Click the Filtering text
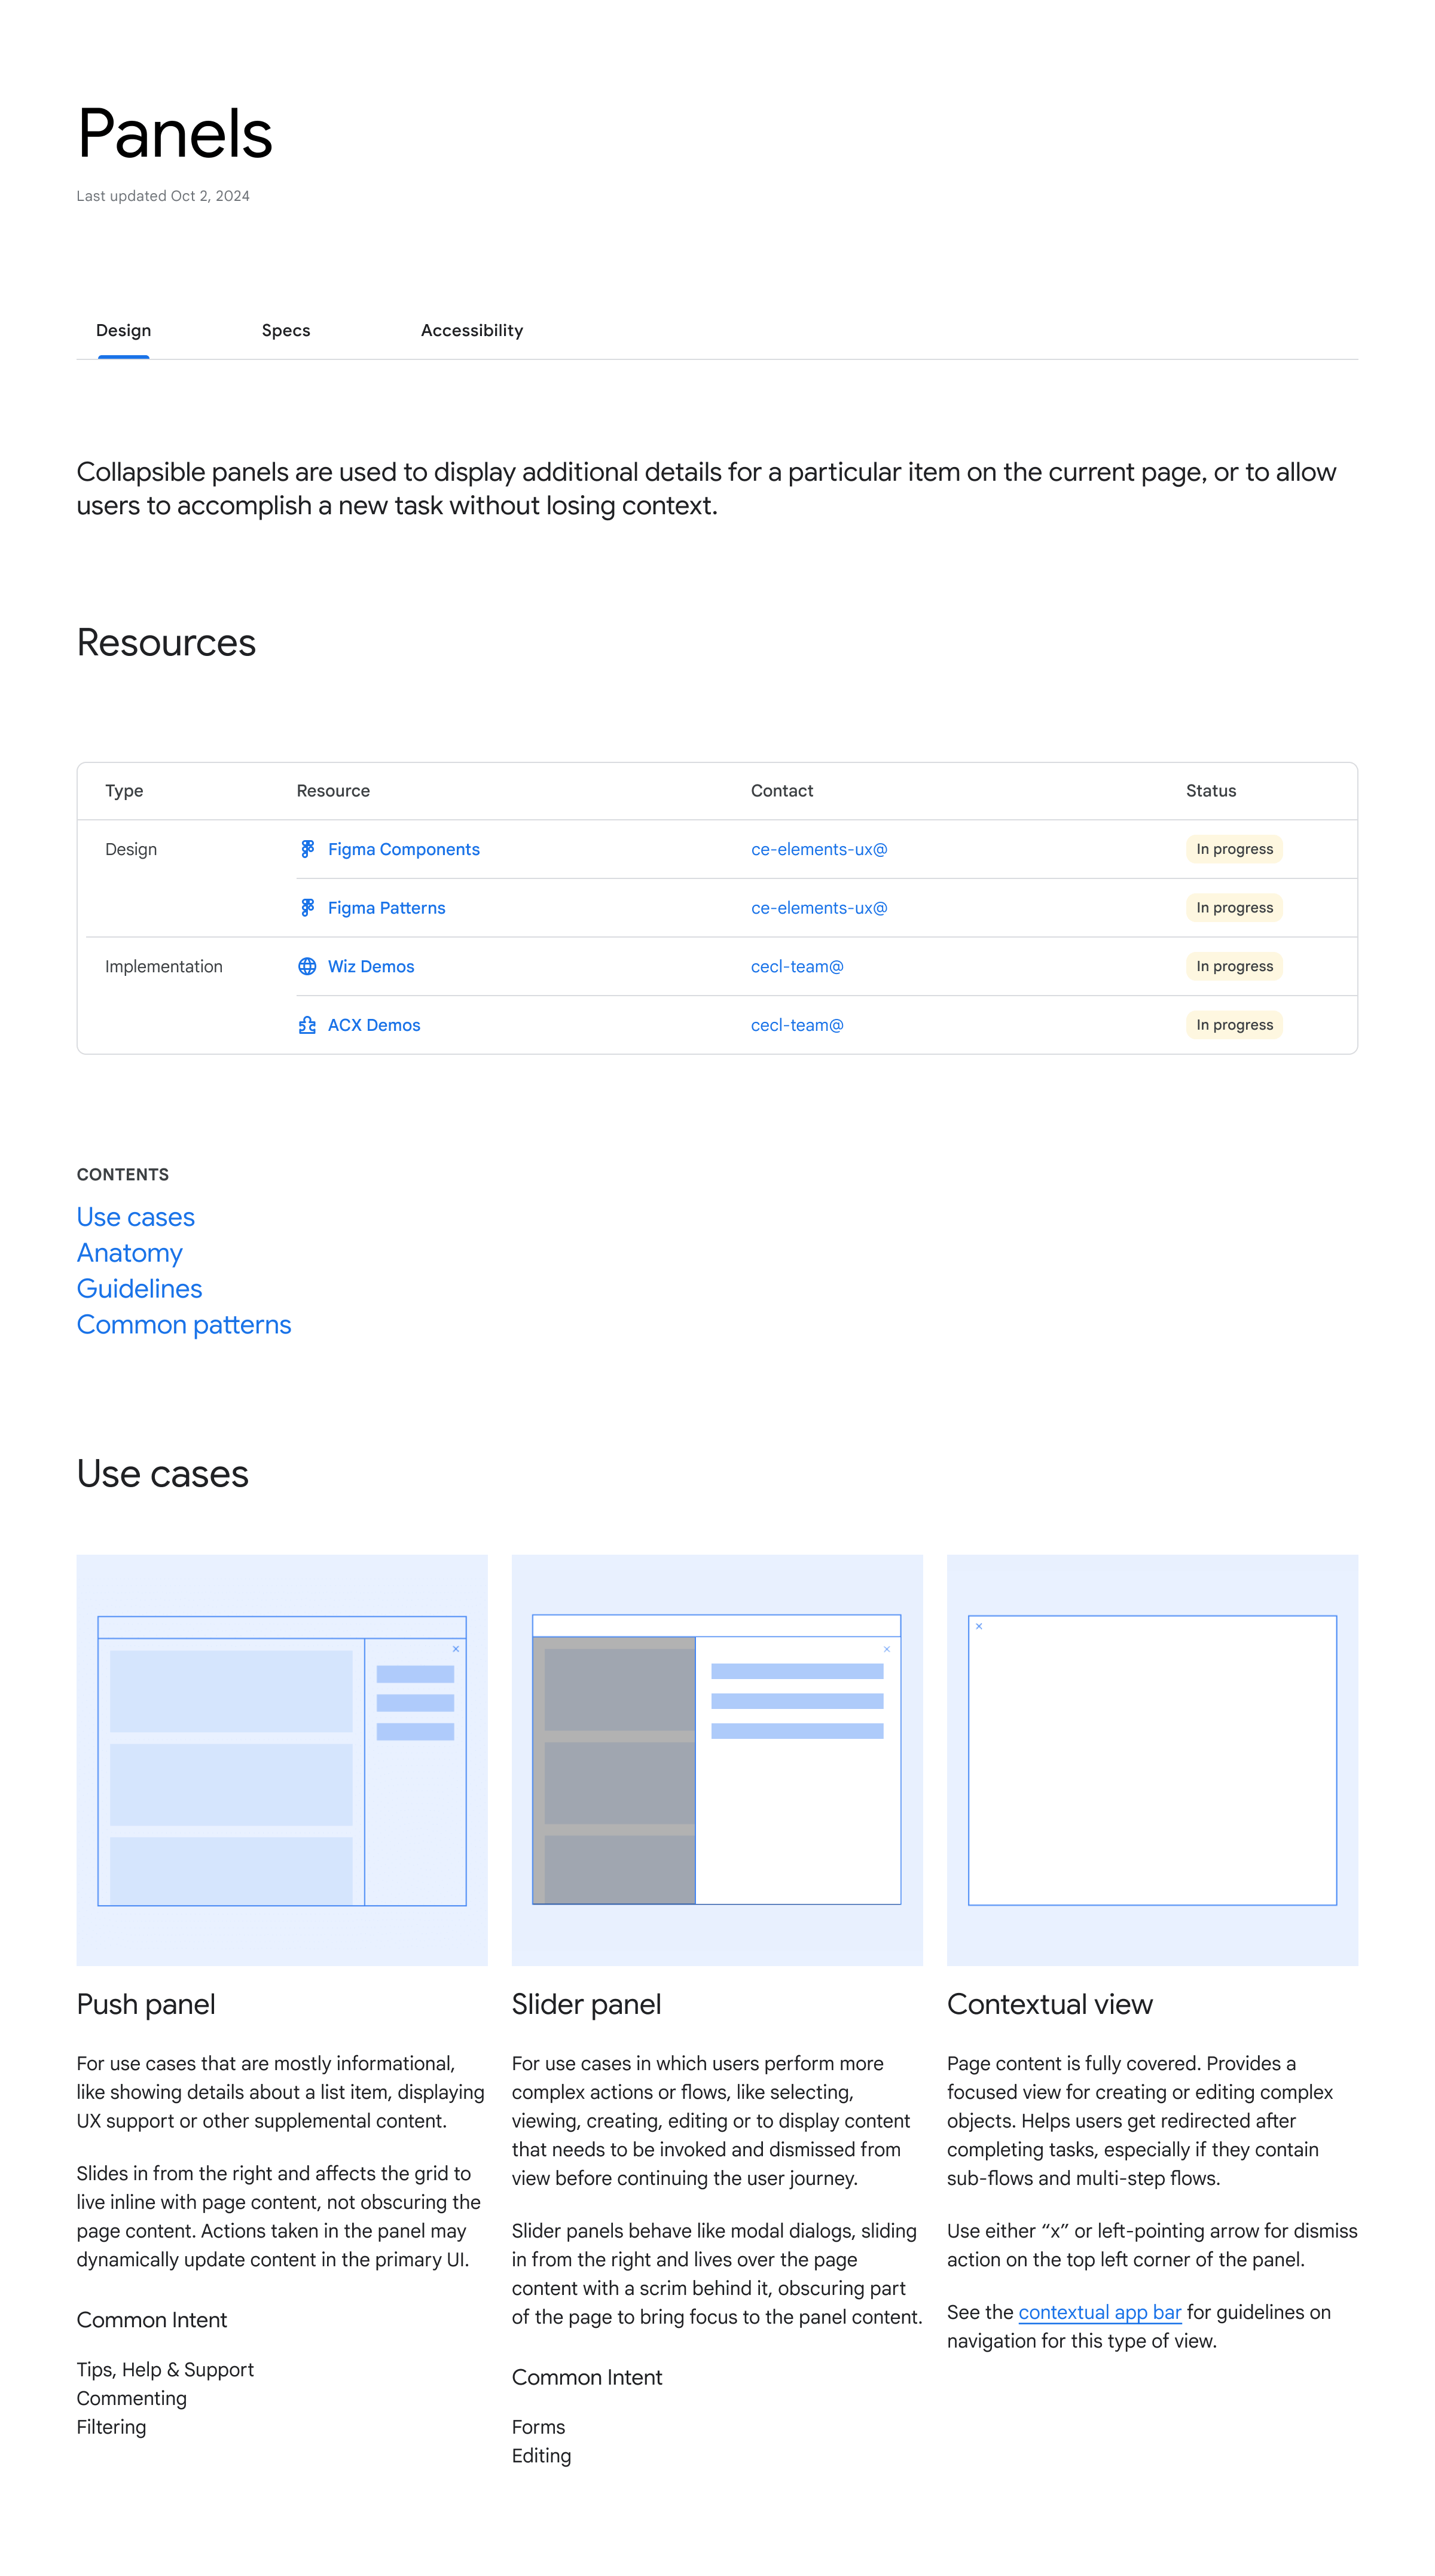 pyautogui.click(x=111, y=2427)
